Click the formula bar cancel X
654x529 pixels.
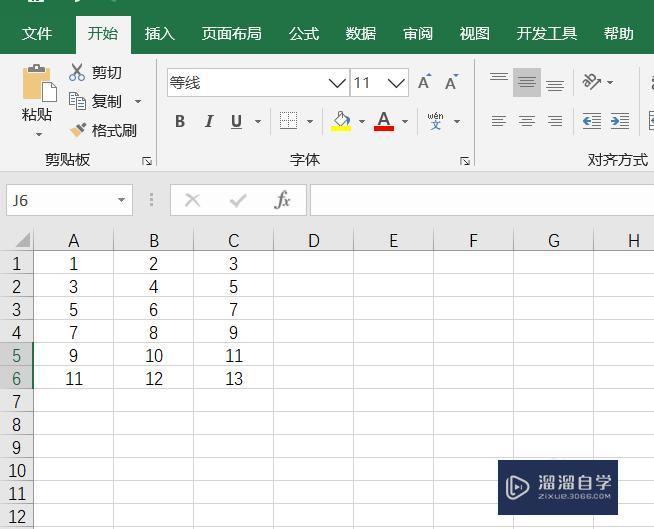192,200
